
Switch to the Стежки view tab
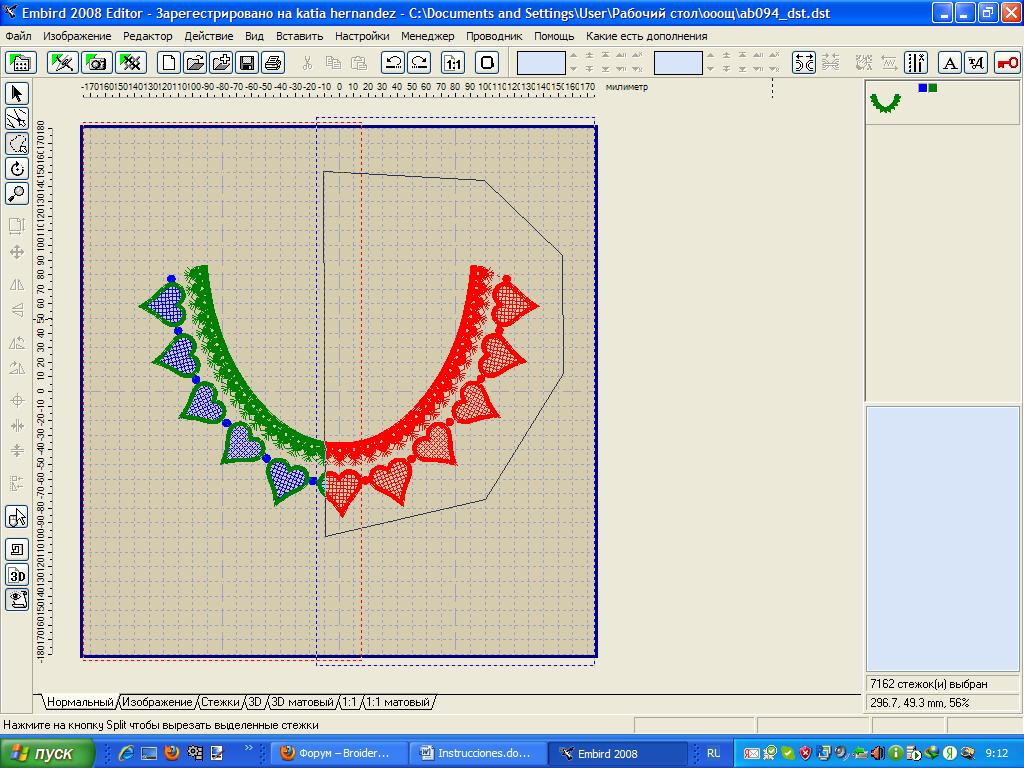coord(220,703)
